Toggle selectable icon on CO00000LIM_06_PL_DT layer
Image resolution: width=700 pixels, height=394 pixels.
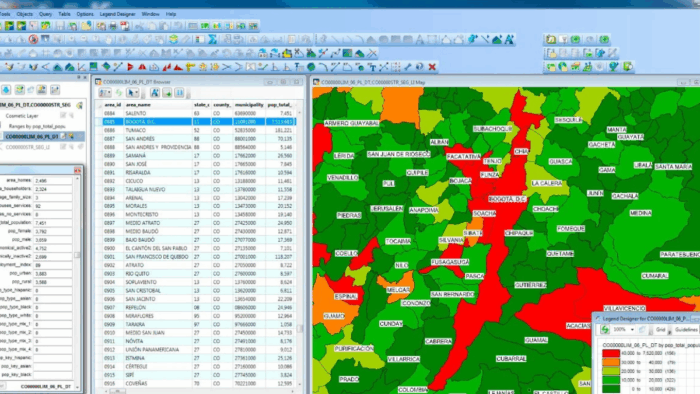[71, 136]
